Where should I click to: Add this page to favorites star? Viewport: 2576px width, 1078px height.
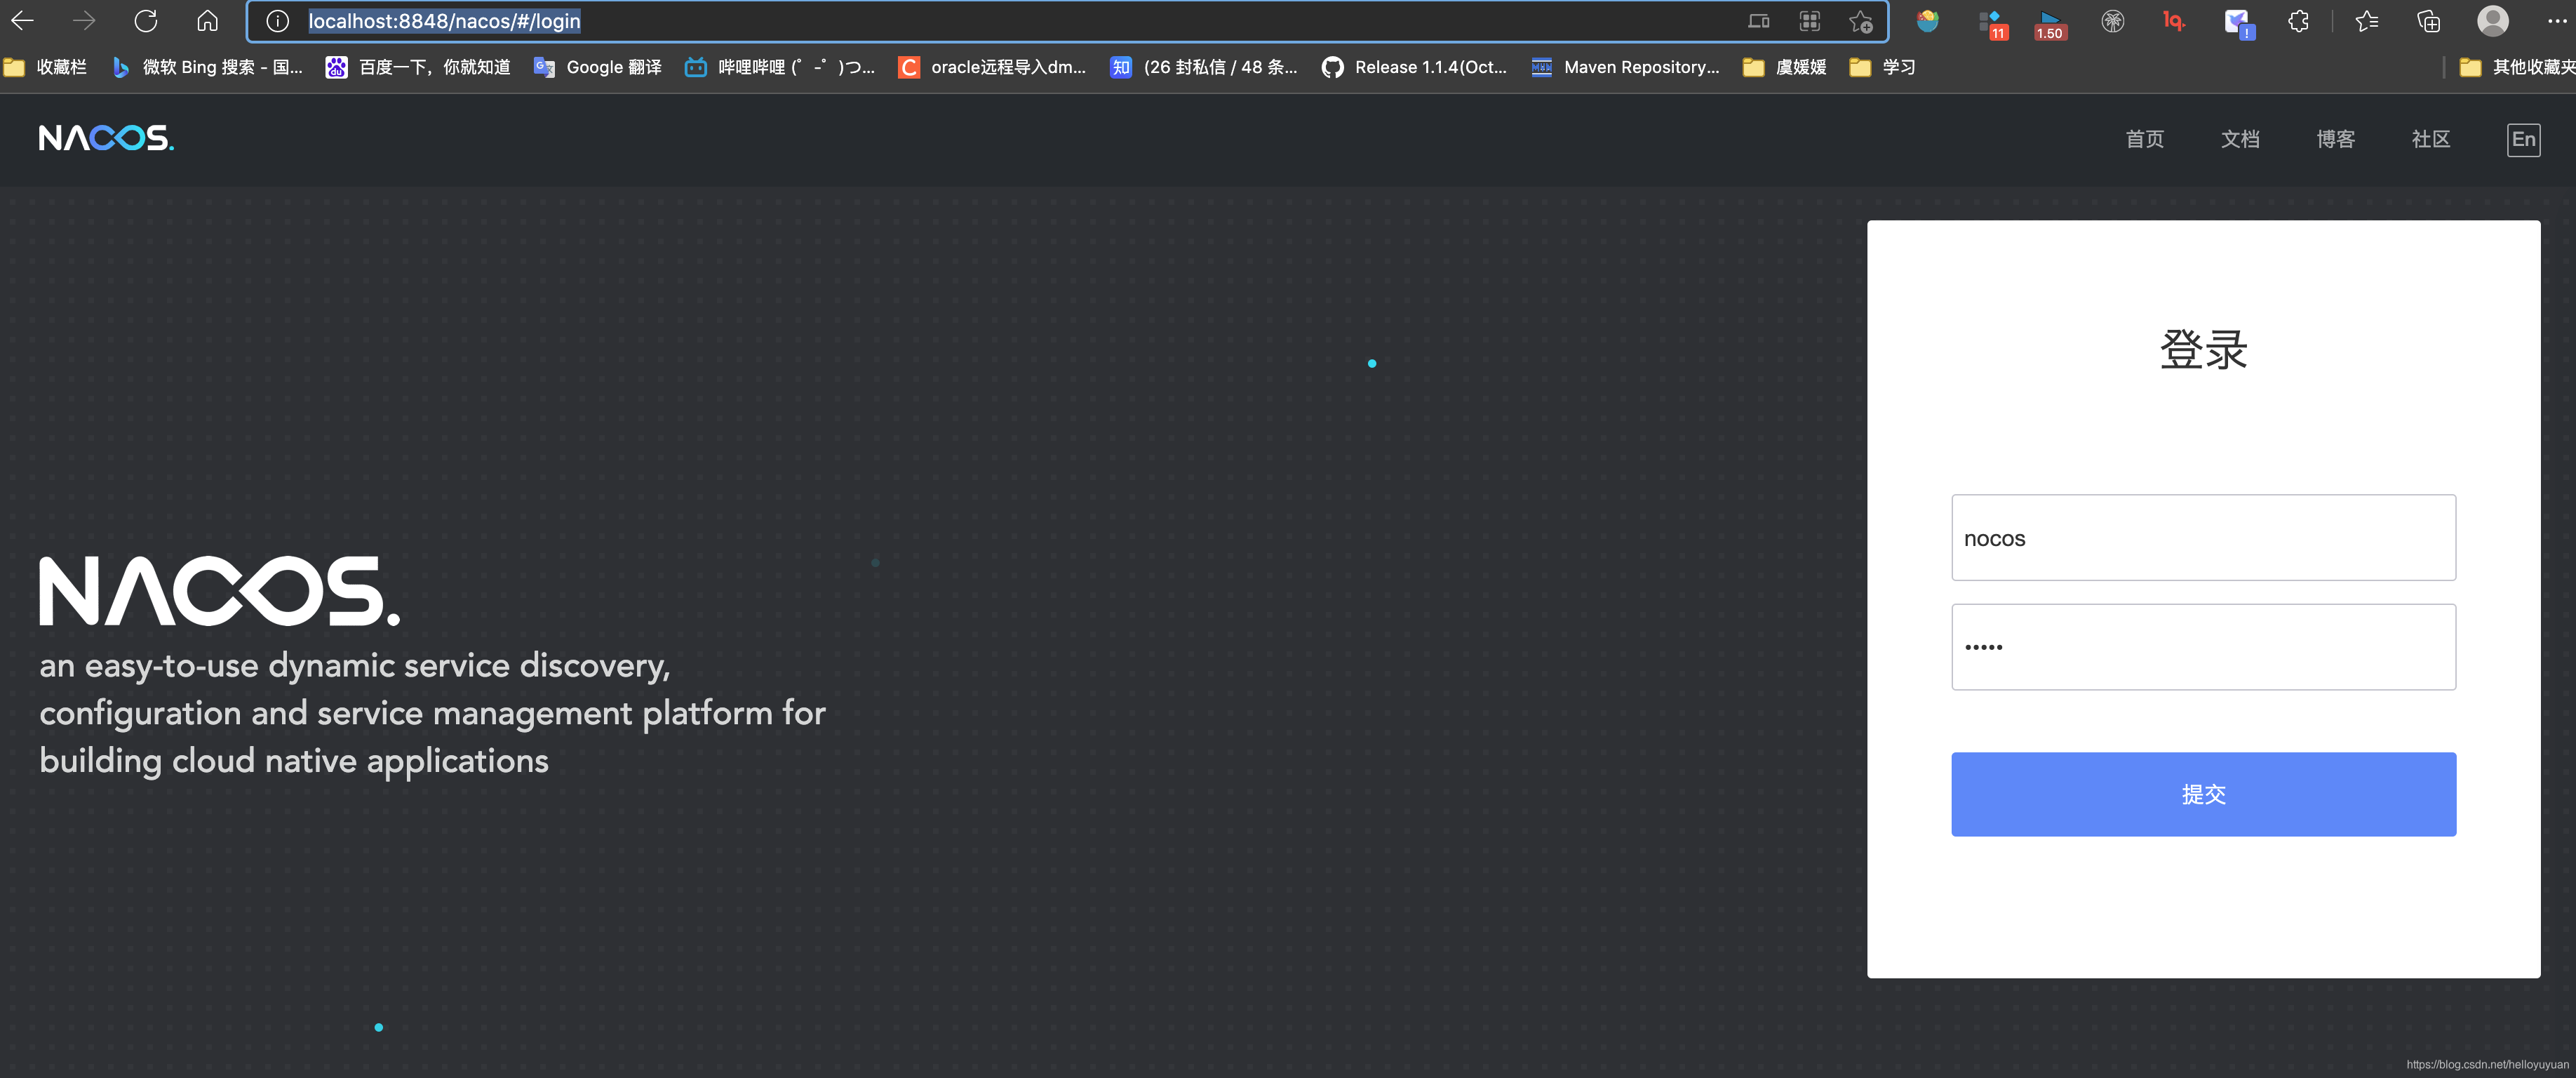click(x=1860, y=21)
